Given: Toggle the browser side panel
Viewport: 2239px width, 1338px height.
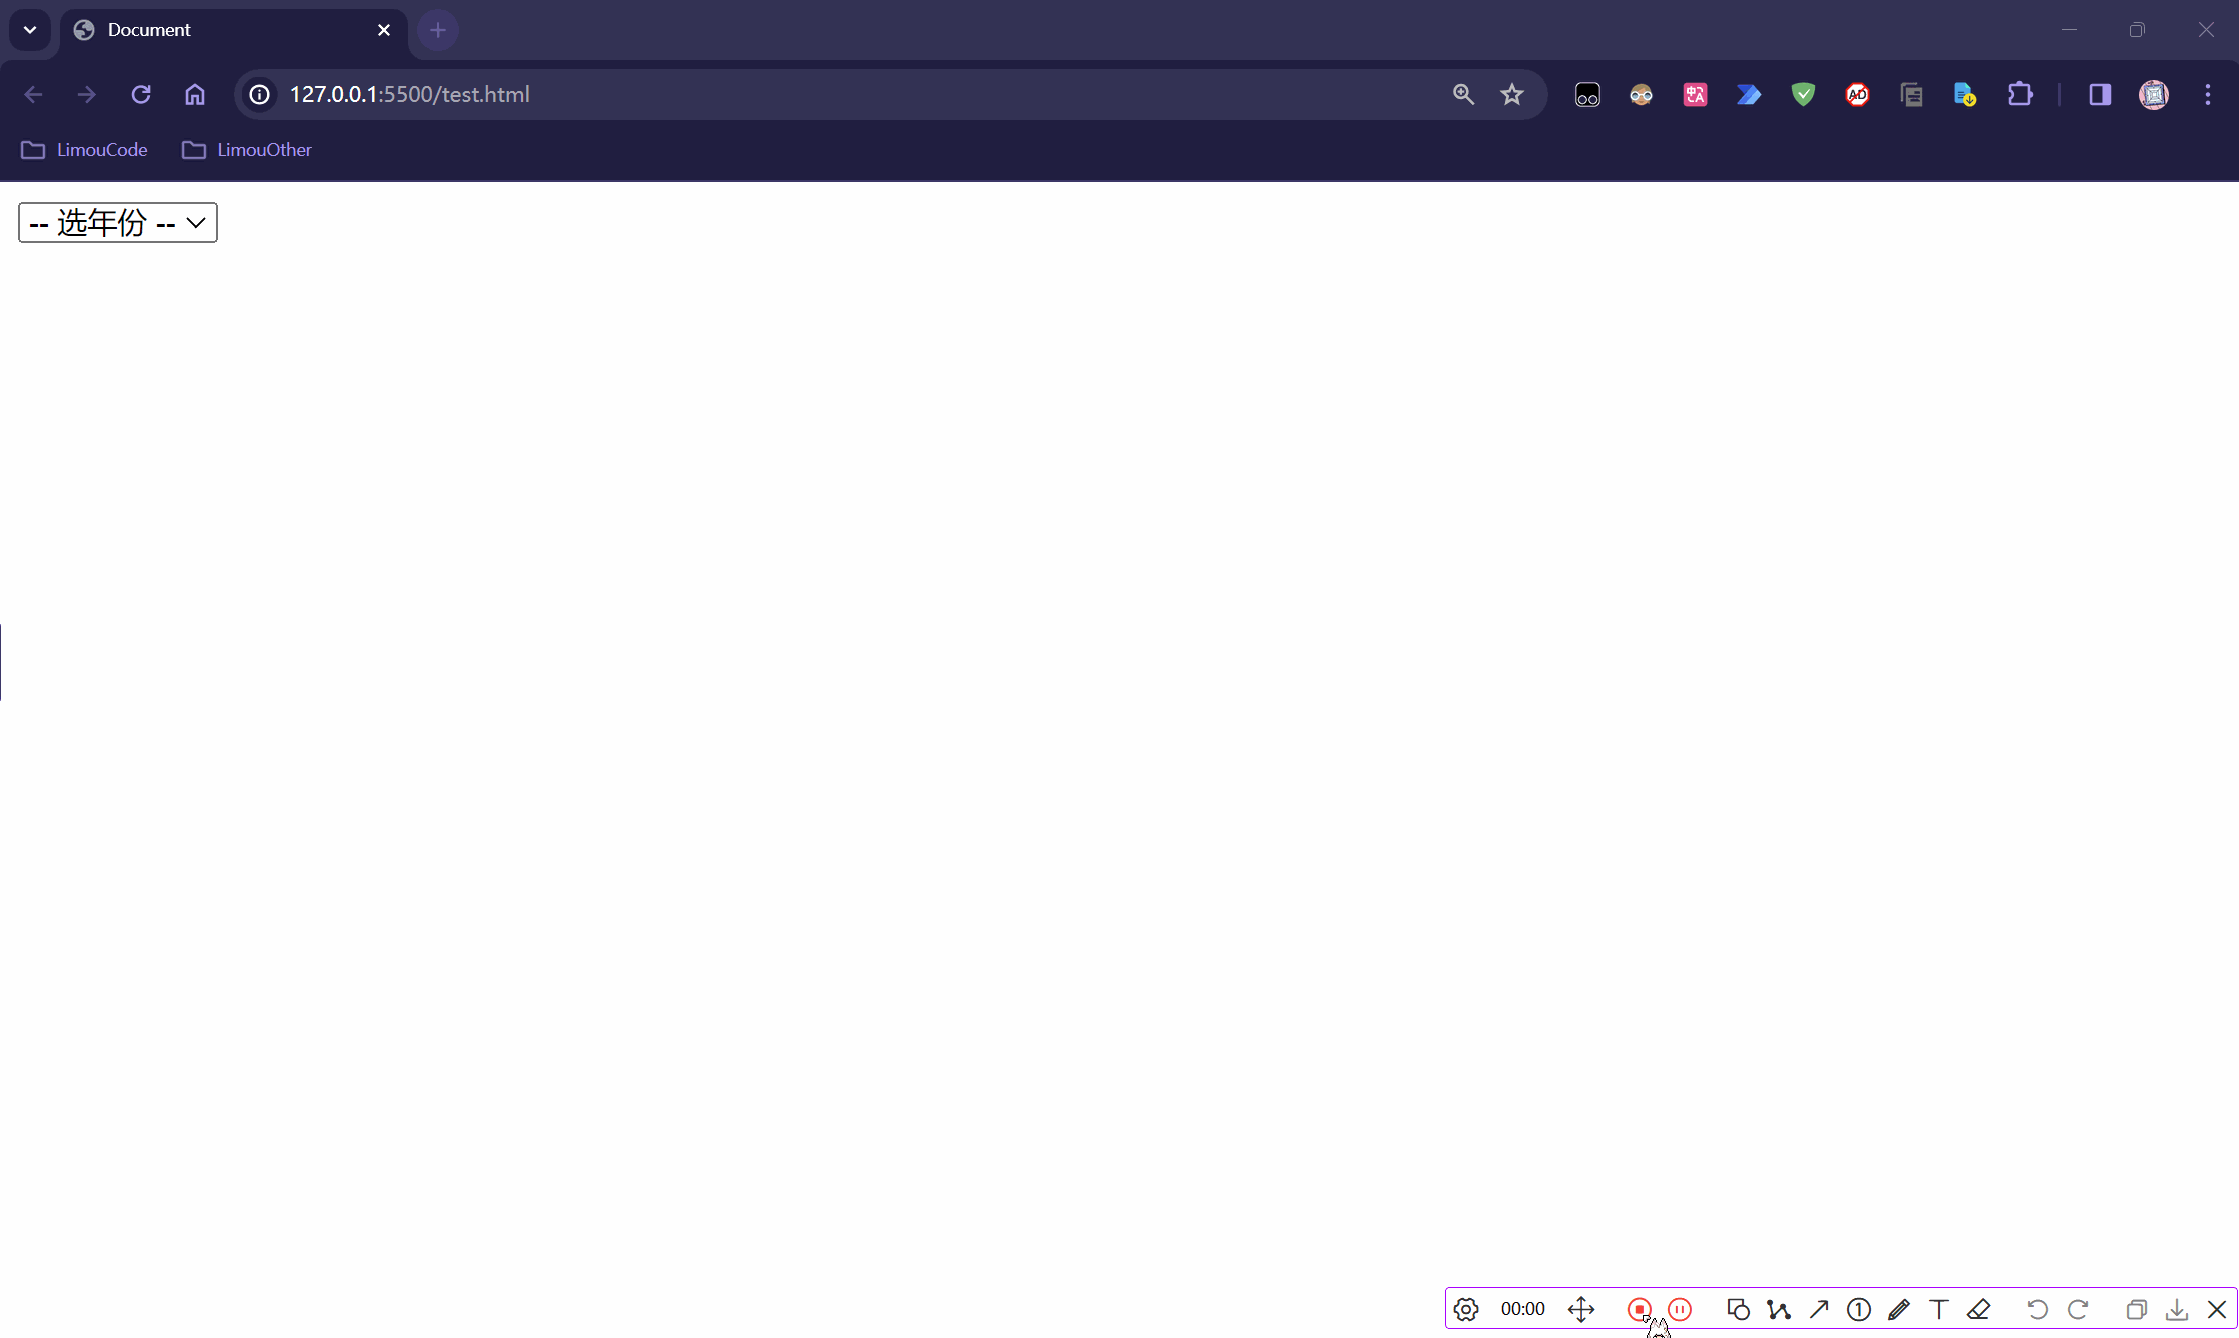Looking at the screenshot, I should [x=2100, y=94].
